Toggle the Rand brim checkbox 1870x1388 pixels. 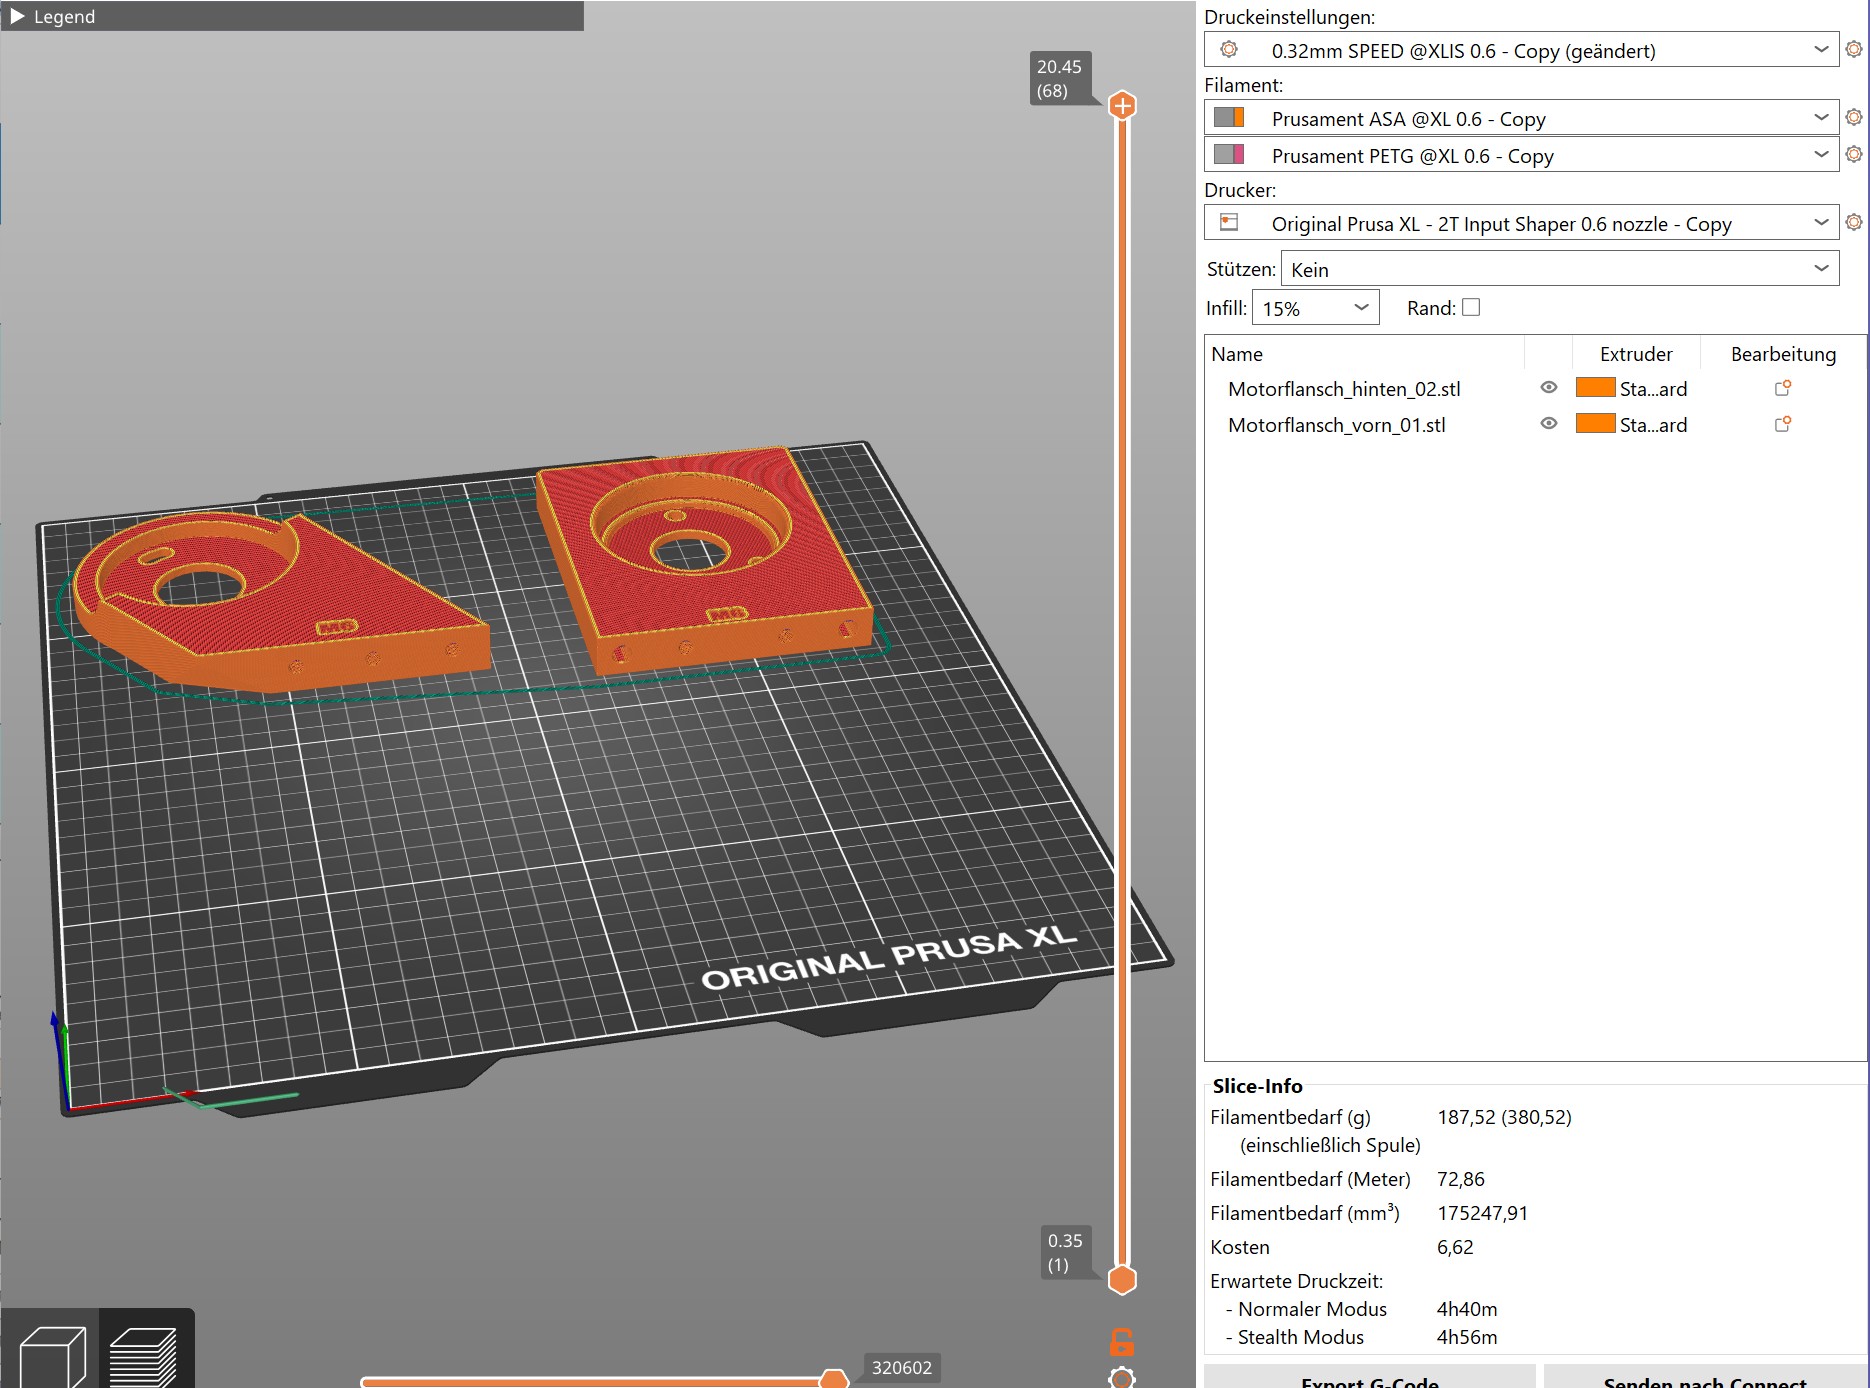[1471, 308]
